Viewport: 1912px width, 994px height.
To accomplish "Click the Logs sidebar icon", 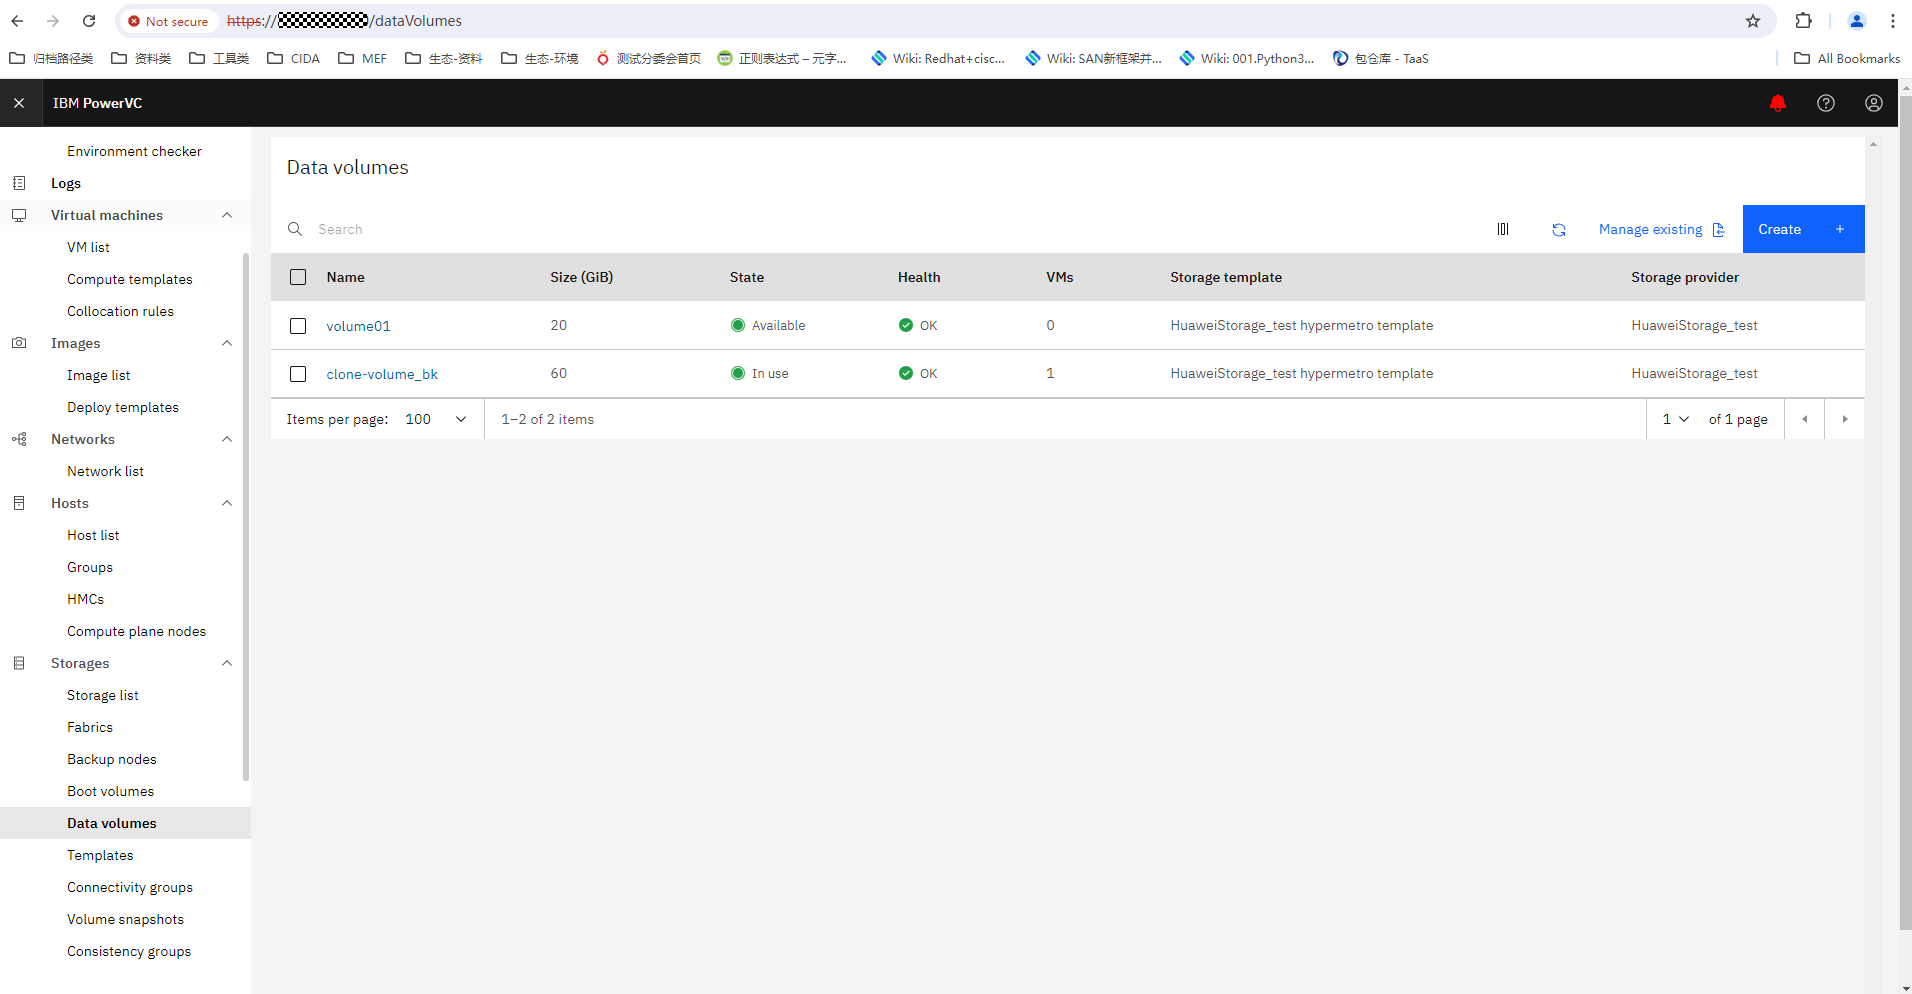I will click(x=19, y=183).
